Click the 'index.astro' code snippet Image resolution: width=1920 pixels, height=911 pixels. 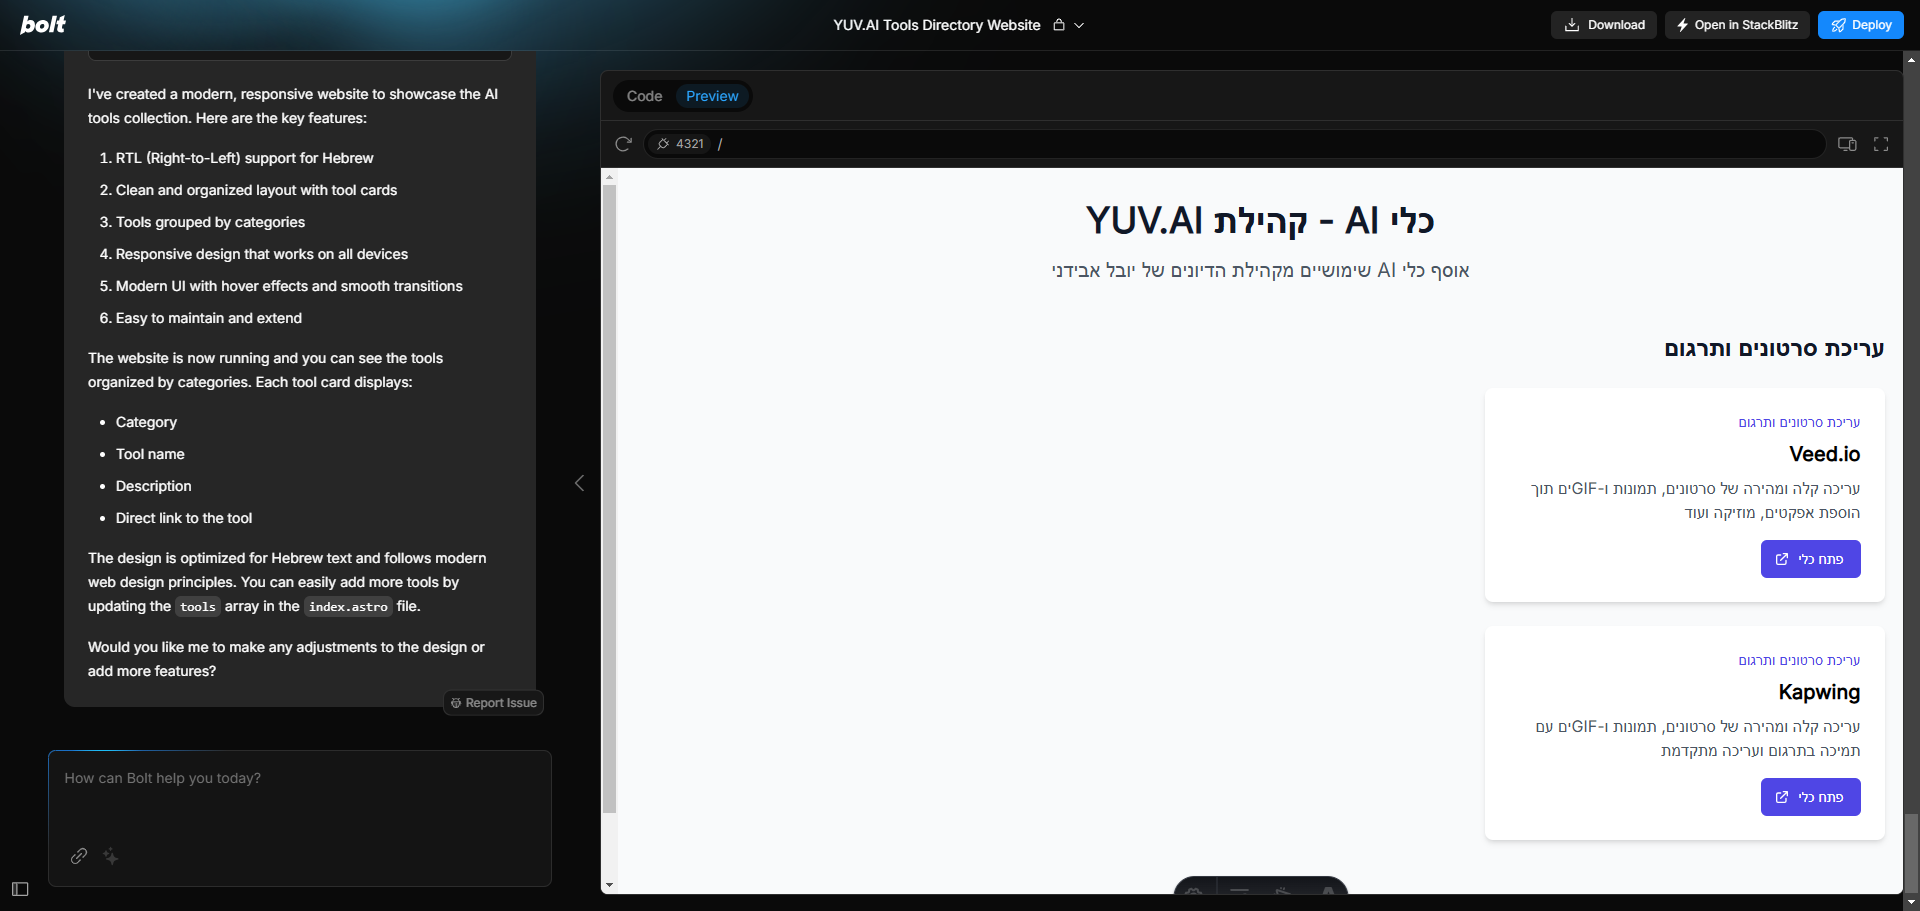(348, 607)
